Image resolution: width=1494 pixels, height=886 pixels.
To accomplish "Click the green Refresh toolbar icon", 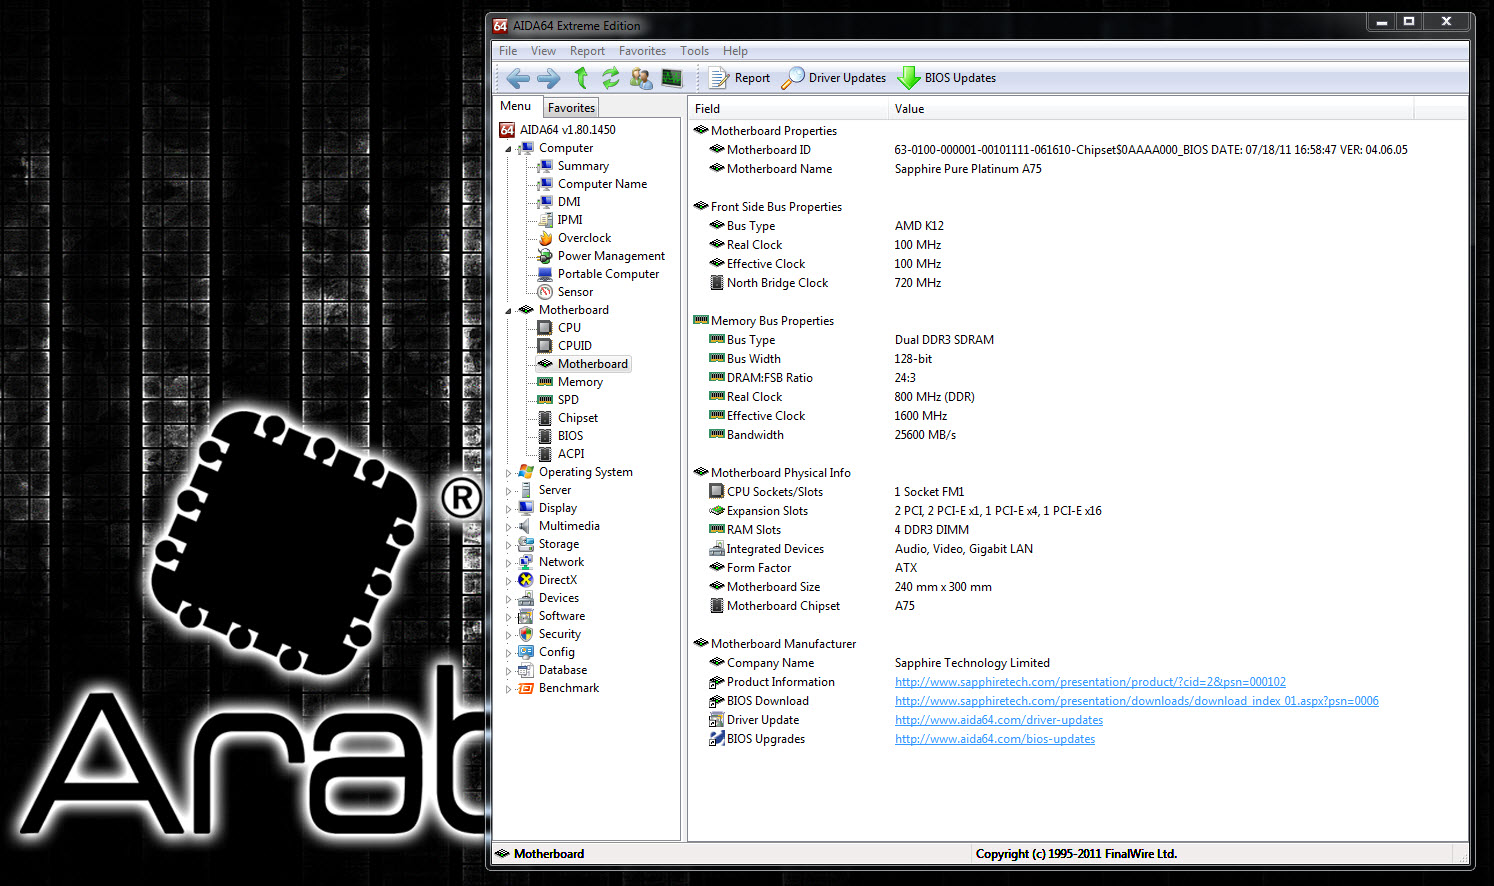I will coord(610,78).
